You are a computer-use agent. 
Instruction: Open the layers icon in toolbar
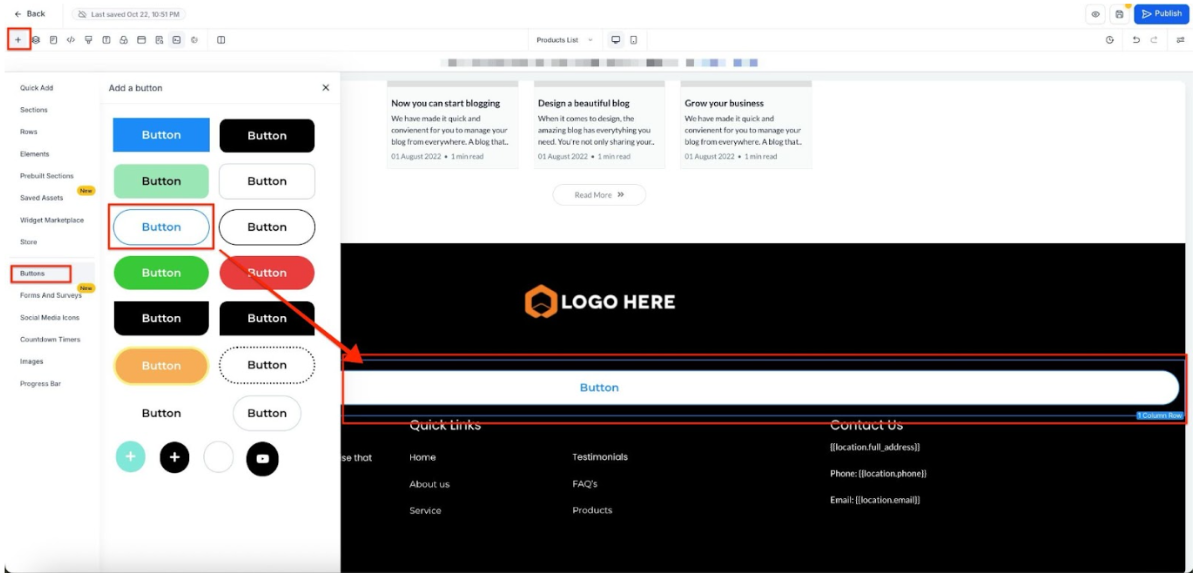[x=36, y=40]
